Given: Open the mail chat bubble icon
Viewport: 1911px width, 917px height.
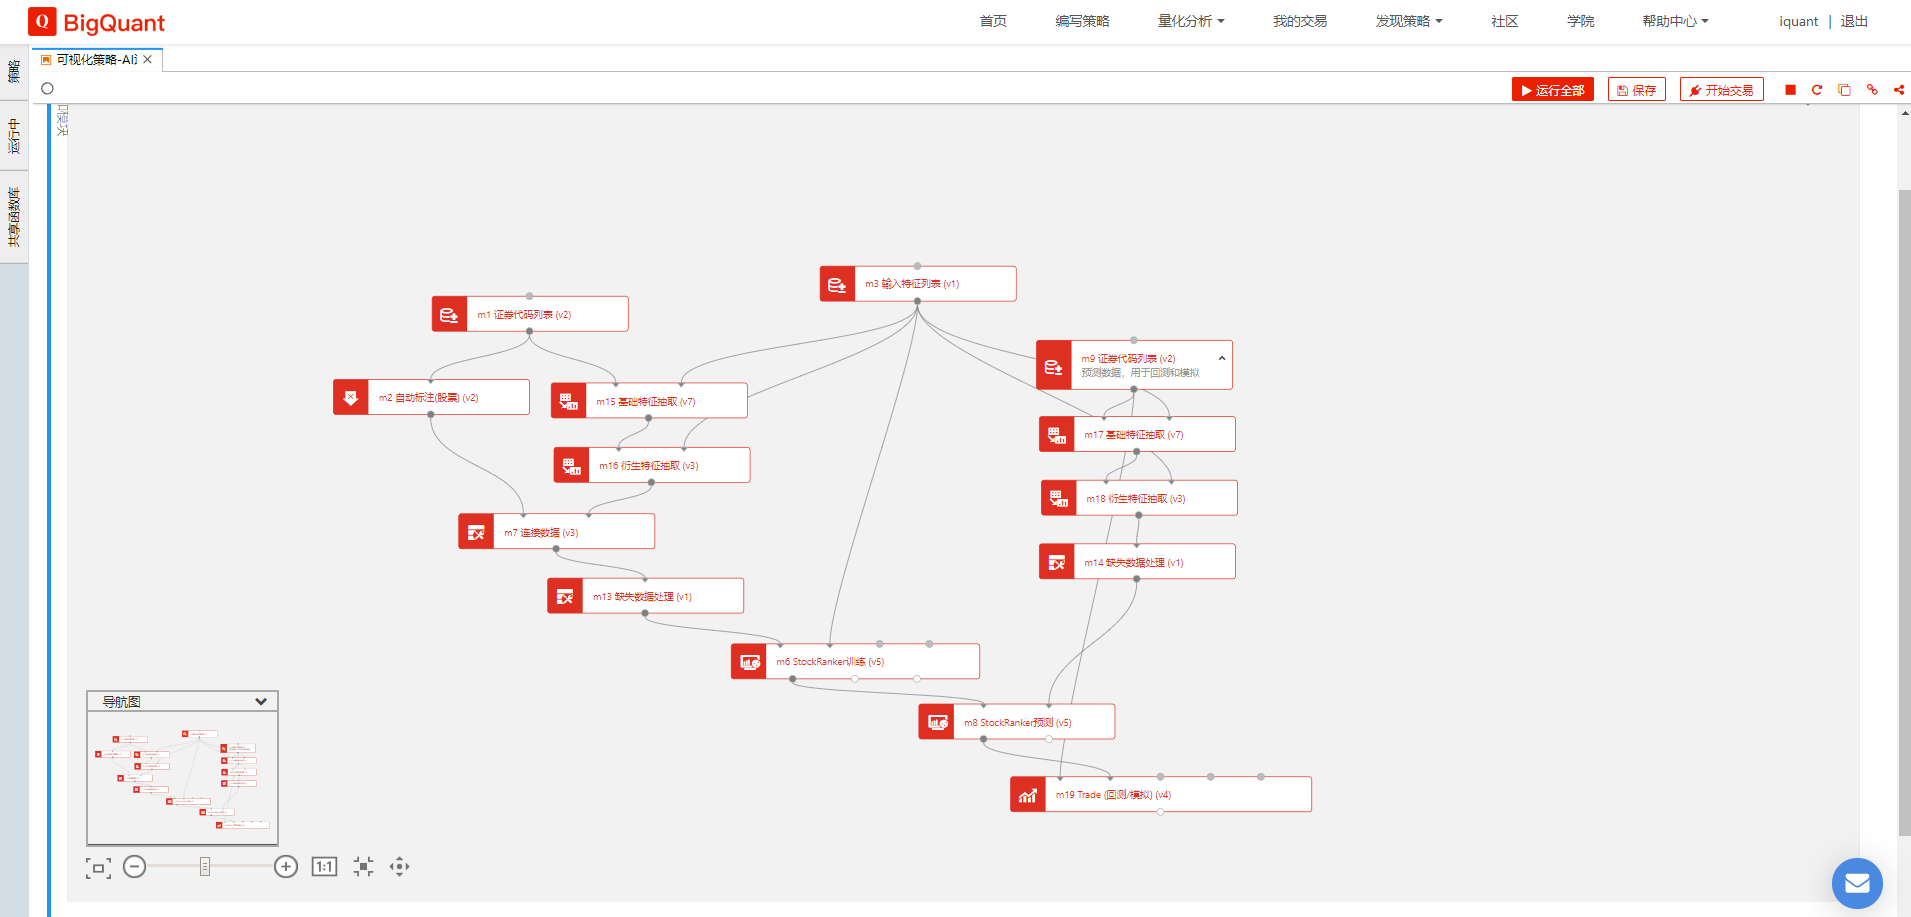Looking at the screenshot, I should point(1857,884).
